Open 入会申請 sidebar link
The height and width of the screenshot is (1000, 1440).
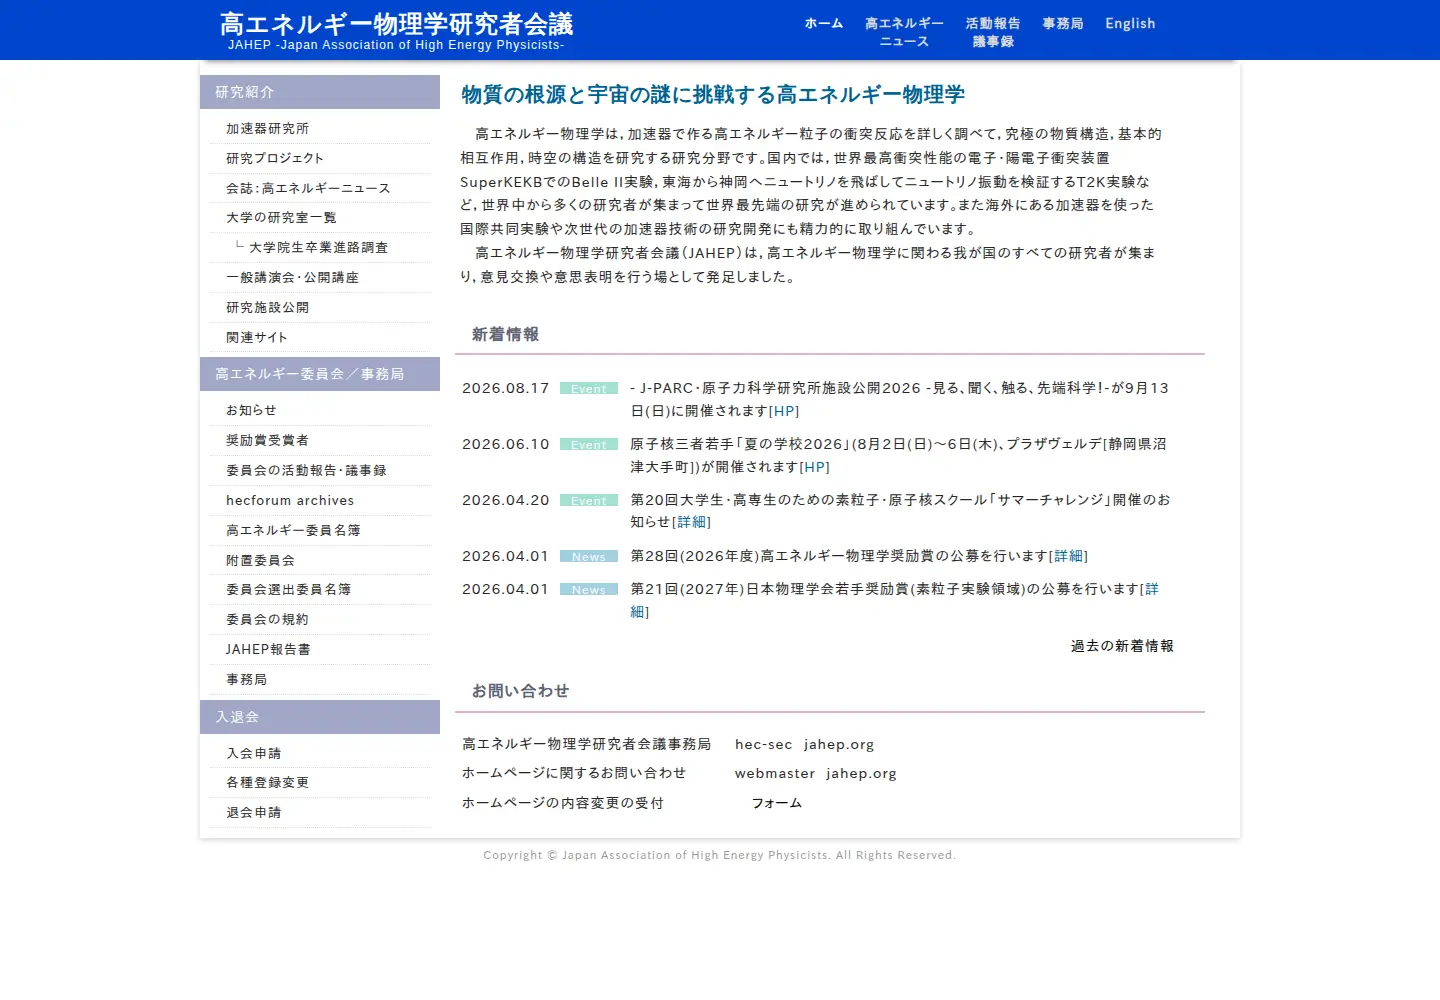253,754
